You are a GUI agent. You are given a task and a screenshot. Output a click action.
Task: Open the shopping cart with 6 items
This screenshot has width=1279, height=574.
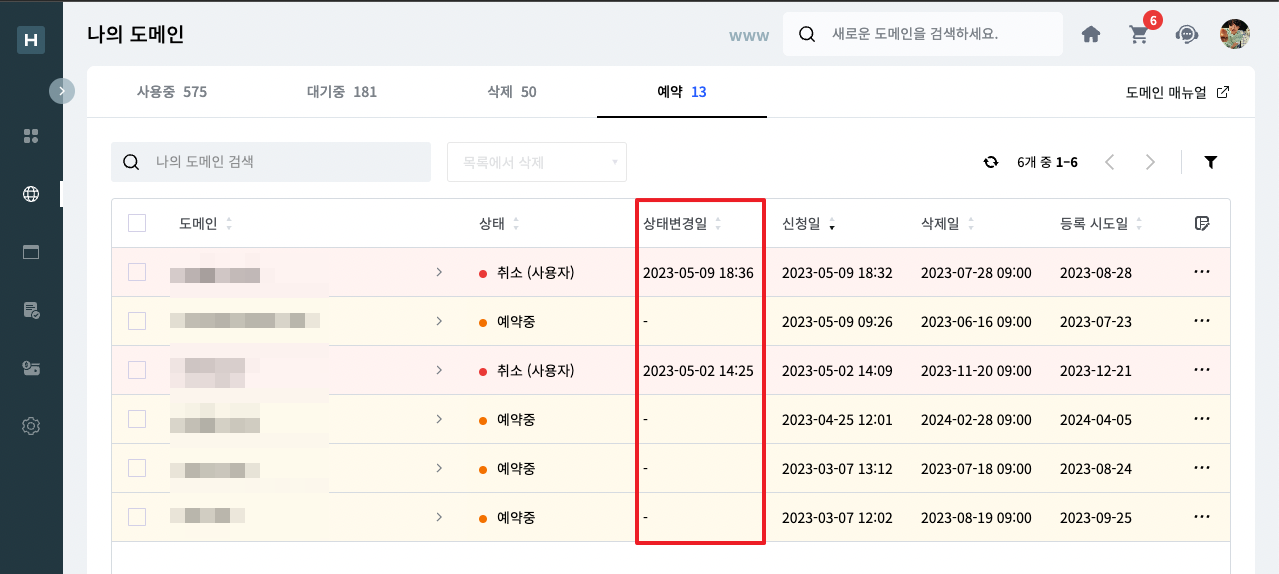click(x=1138, y=34)
